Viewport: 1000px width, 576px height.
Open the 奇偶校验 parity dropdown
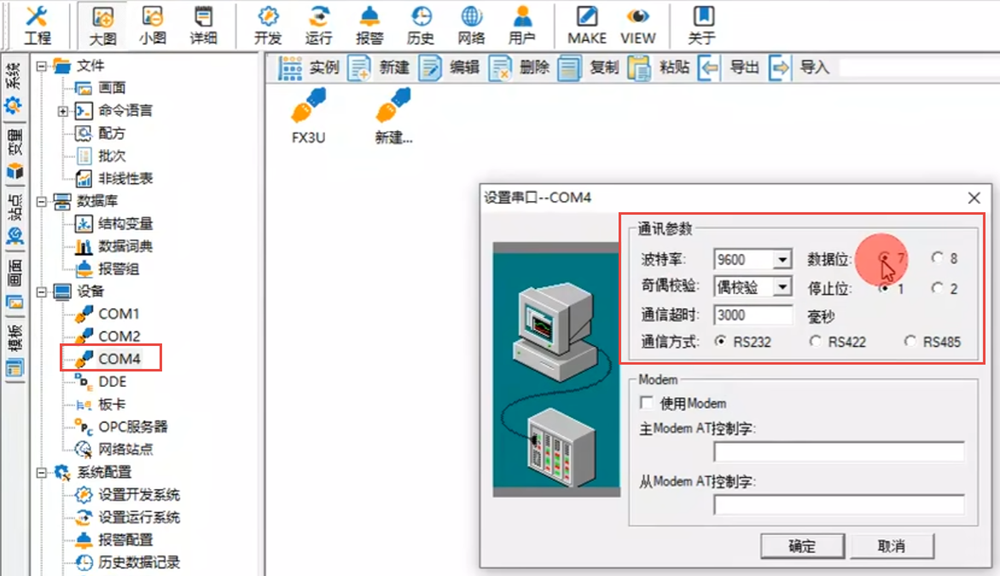[x=782, y=287]
